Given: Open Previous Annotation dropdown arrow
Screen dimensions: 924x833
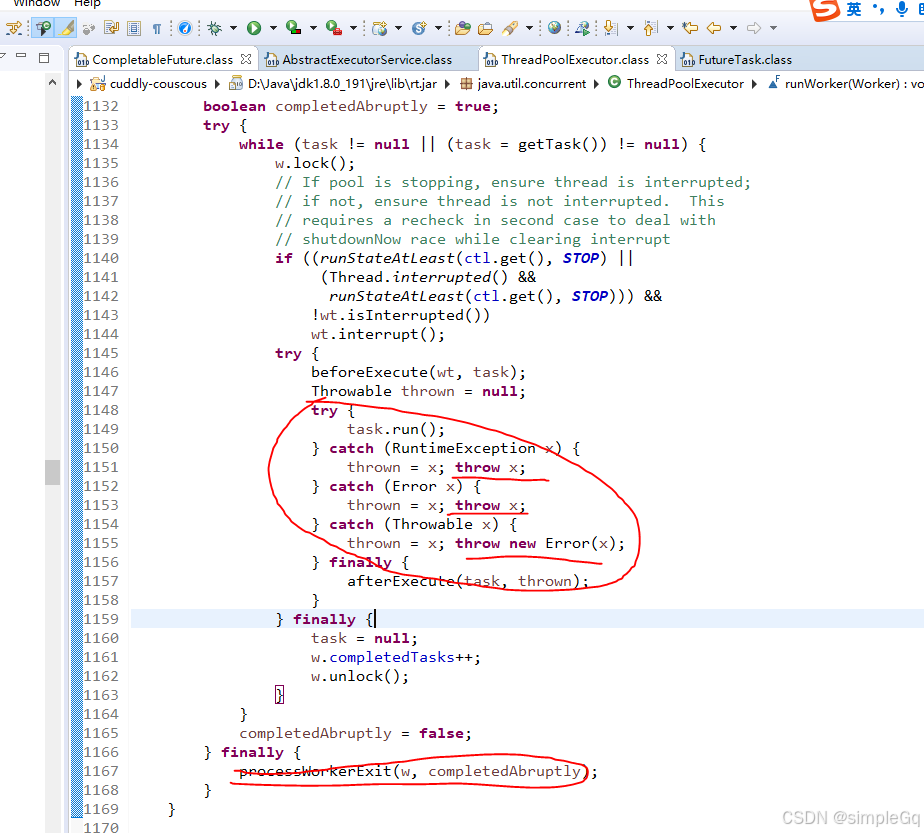Looking at the screenshot, I should tap(670, 28).
